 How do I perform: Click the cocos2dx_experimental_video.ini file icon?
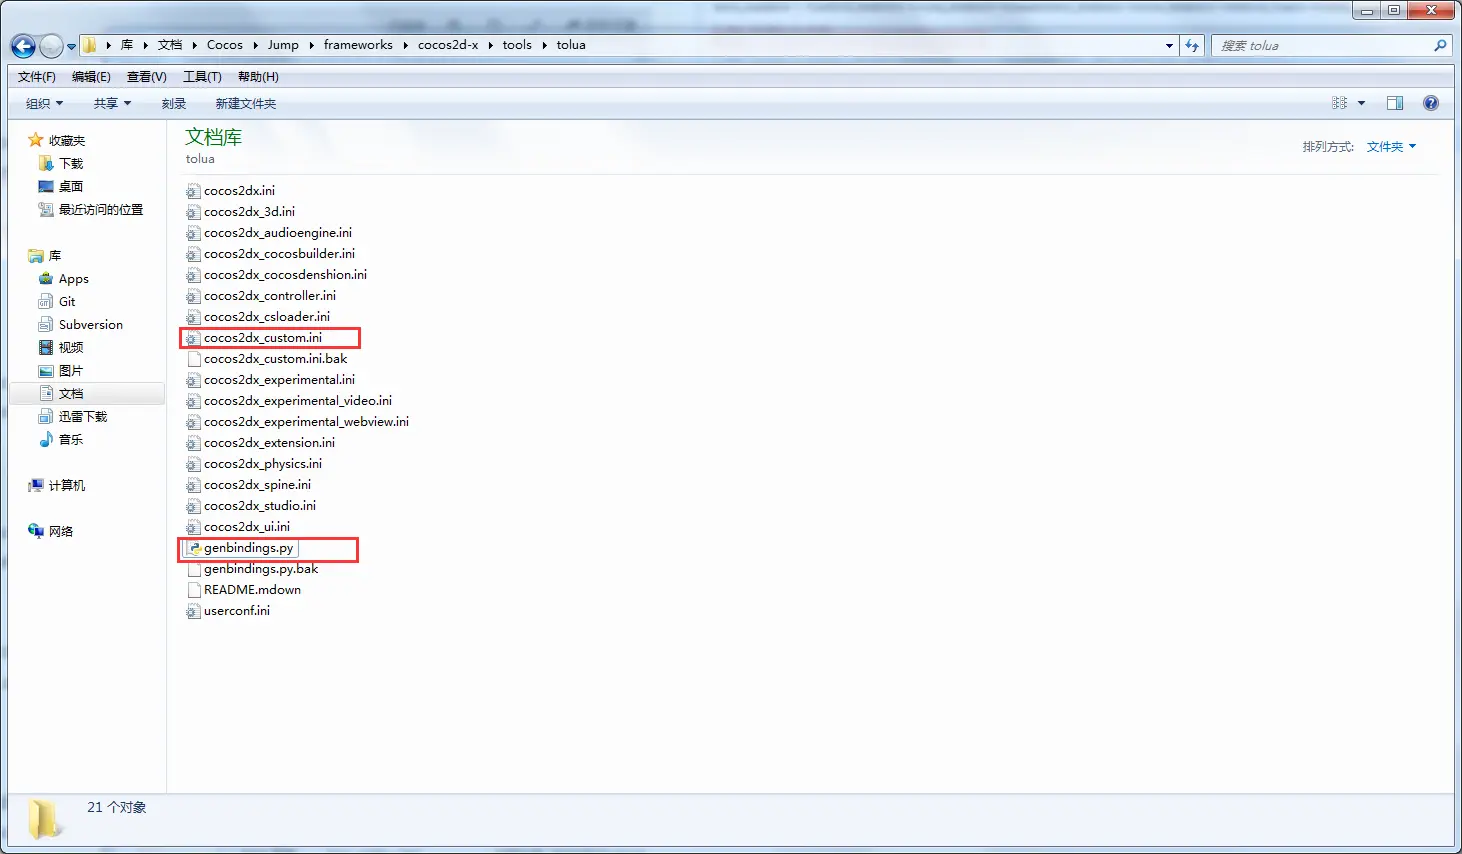[x=194, y=401]
